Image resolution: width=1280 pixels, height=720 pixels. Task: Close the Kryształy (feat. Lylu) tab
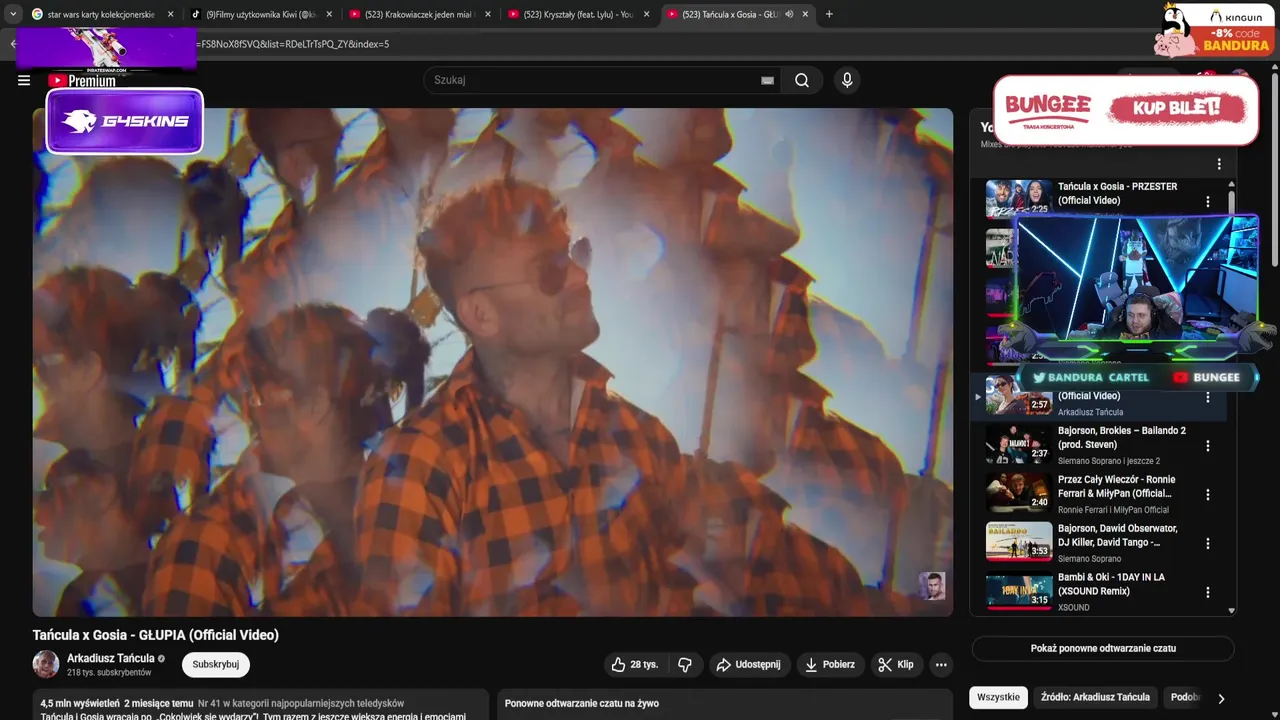(647, 14)
